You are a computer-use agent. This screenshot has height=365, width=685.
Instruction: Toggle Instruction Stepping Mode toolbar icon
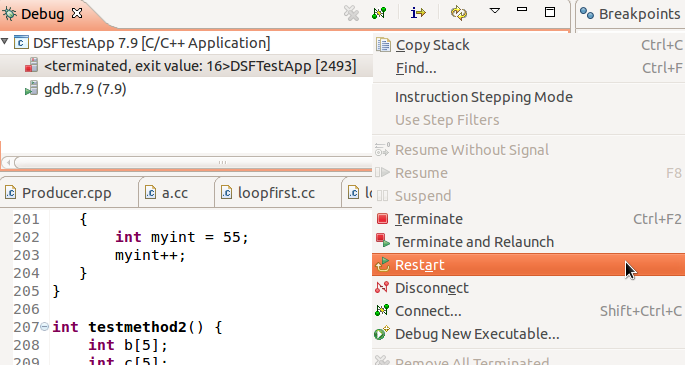[x=418, y=13]
